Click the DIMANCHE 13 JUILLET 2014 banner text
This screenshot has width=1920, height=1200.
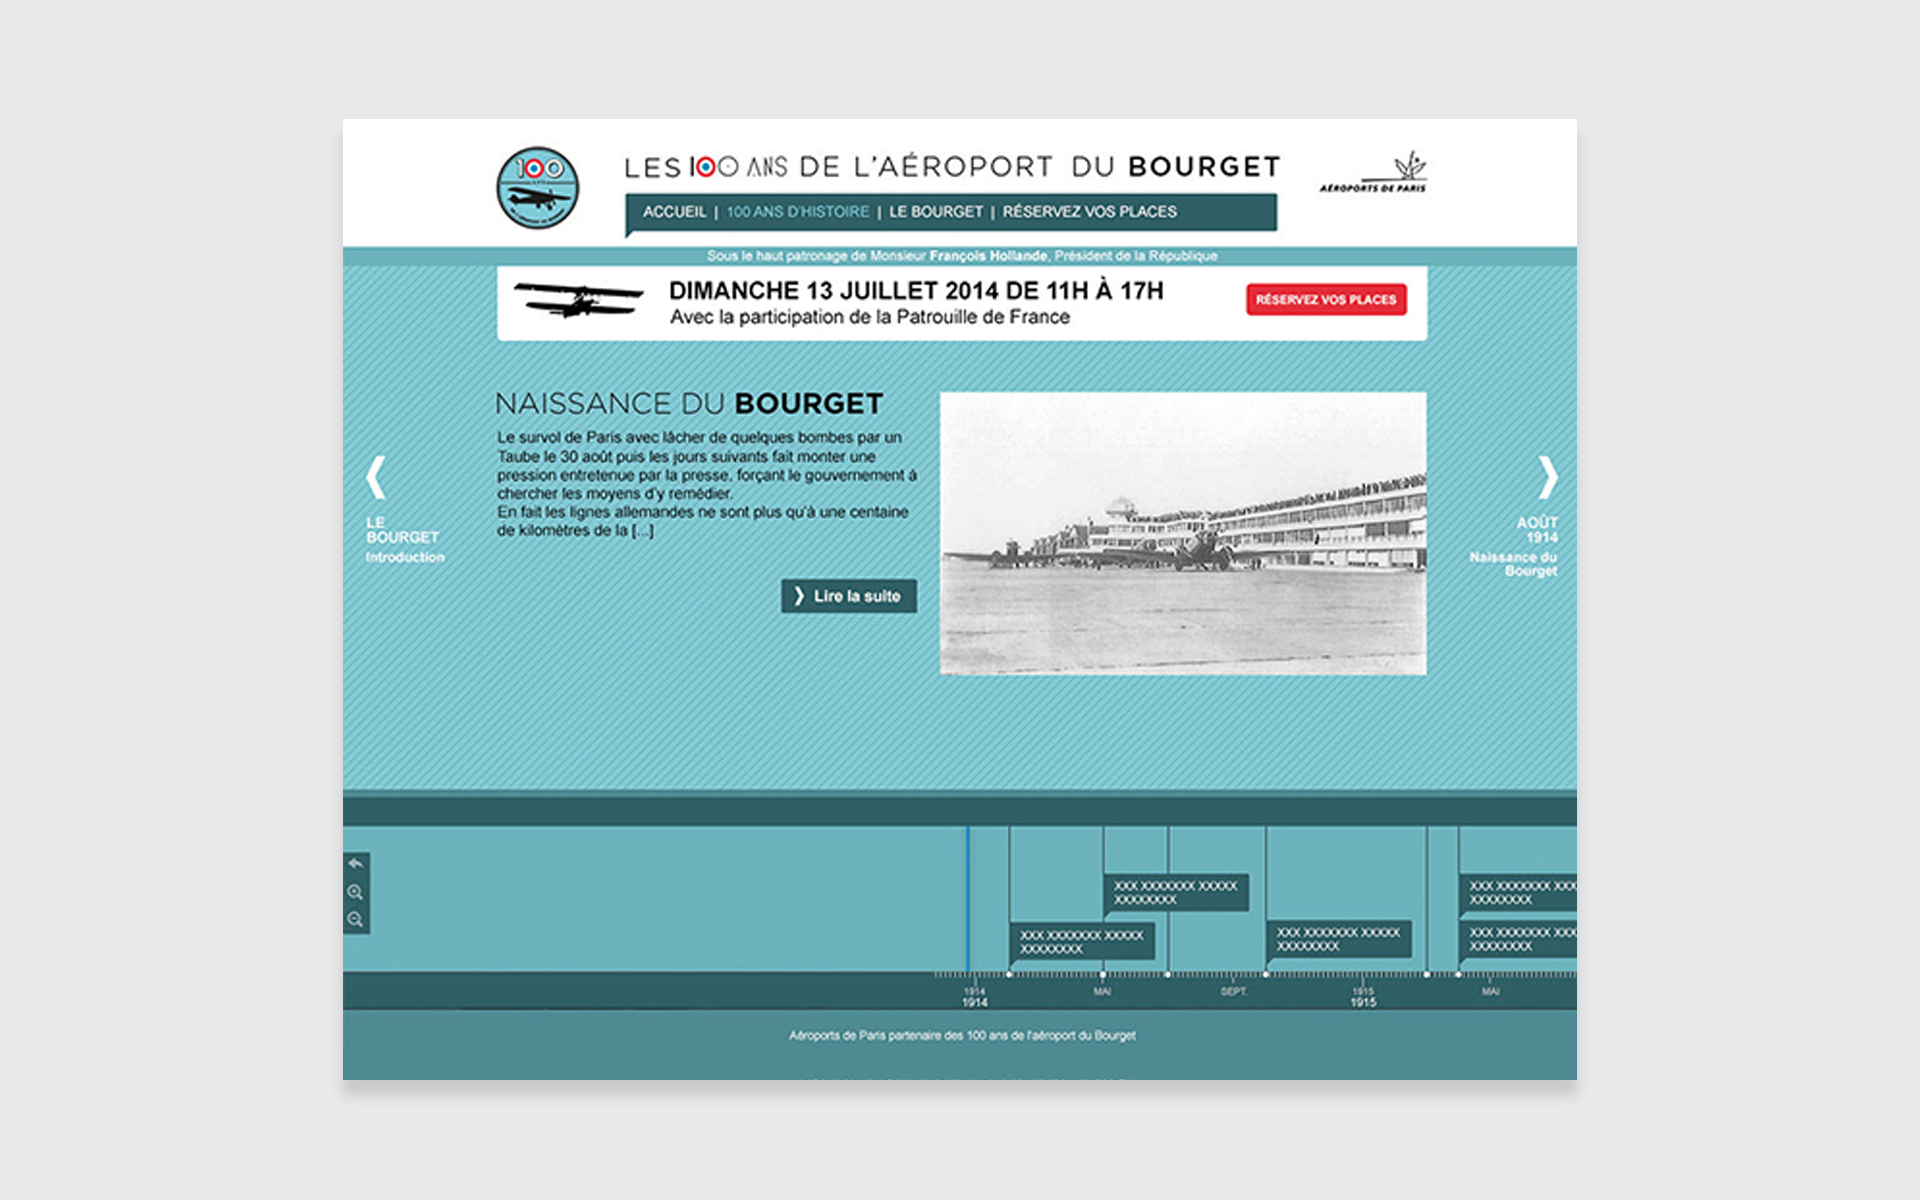(916, 291)
